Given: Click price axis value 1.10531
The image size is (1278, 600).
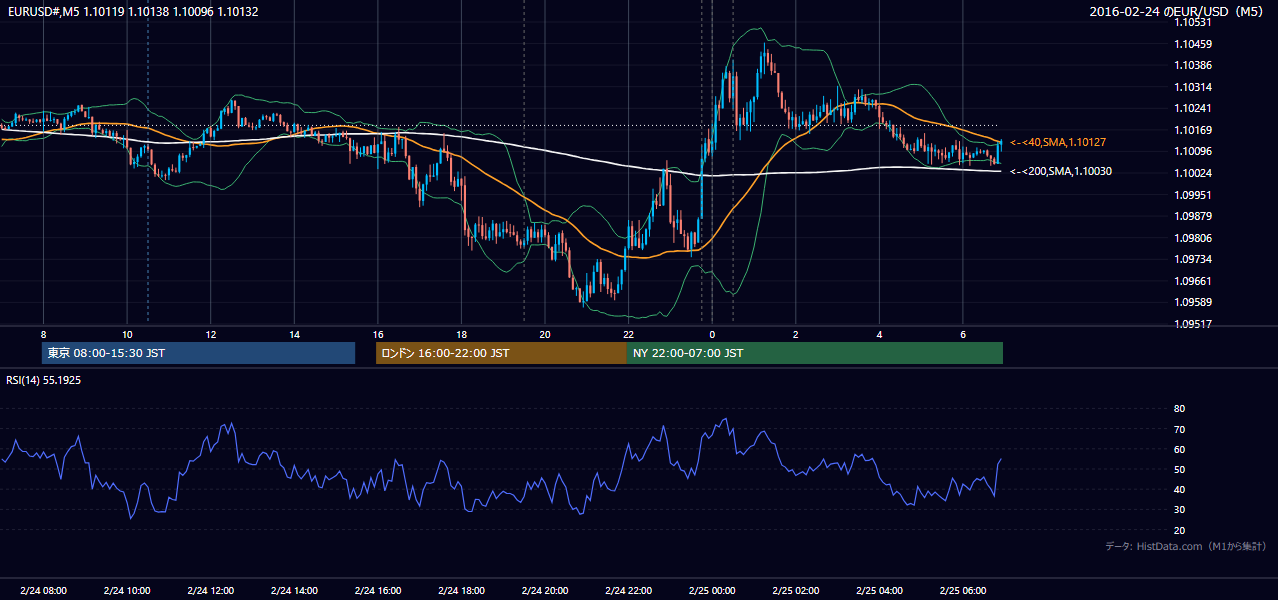Looking at the screenshot, I should pyautogui.click(x=1192, y=22).
